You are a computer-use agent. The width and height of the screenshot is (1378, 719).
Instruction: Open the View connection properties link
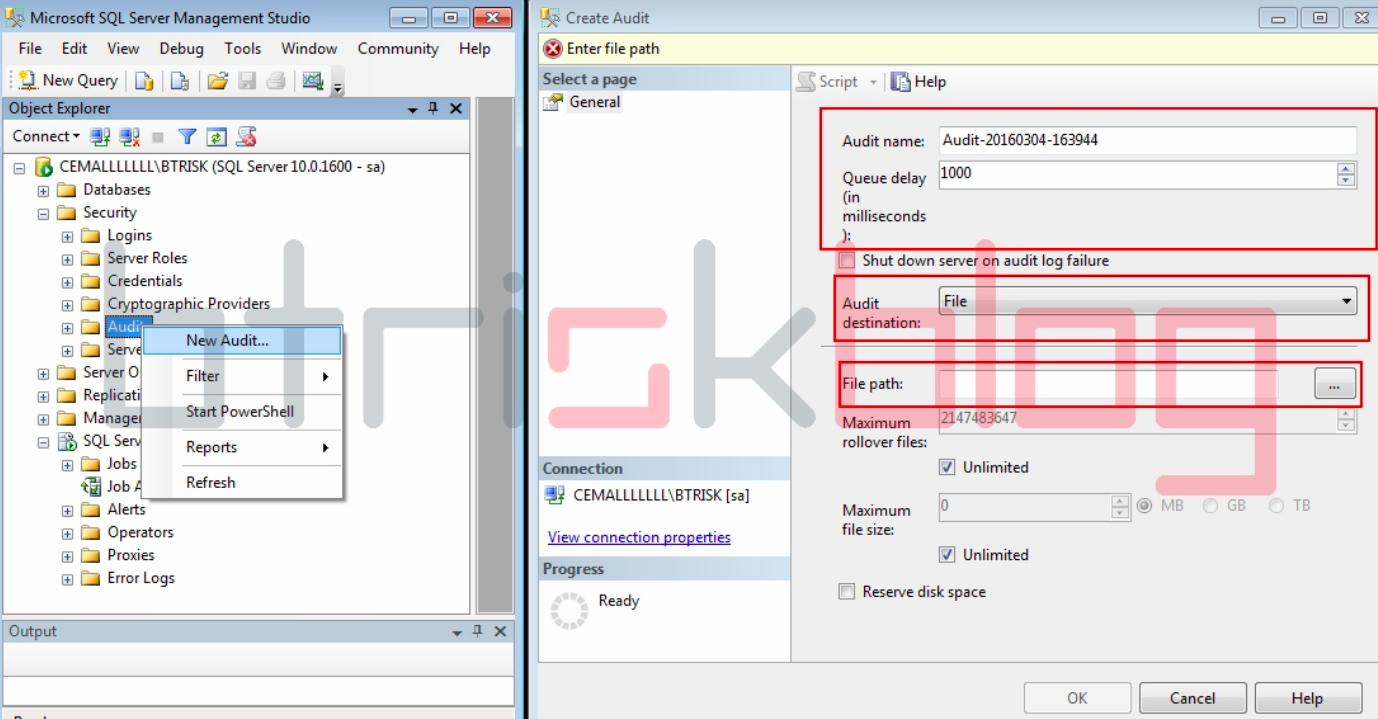pos(639,538)
